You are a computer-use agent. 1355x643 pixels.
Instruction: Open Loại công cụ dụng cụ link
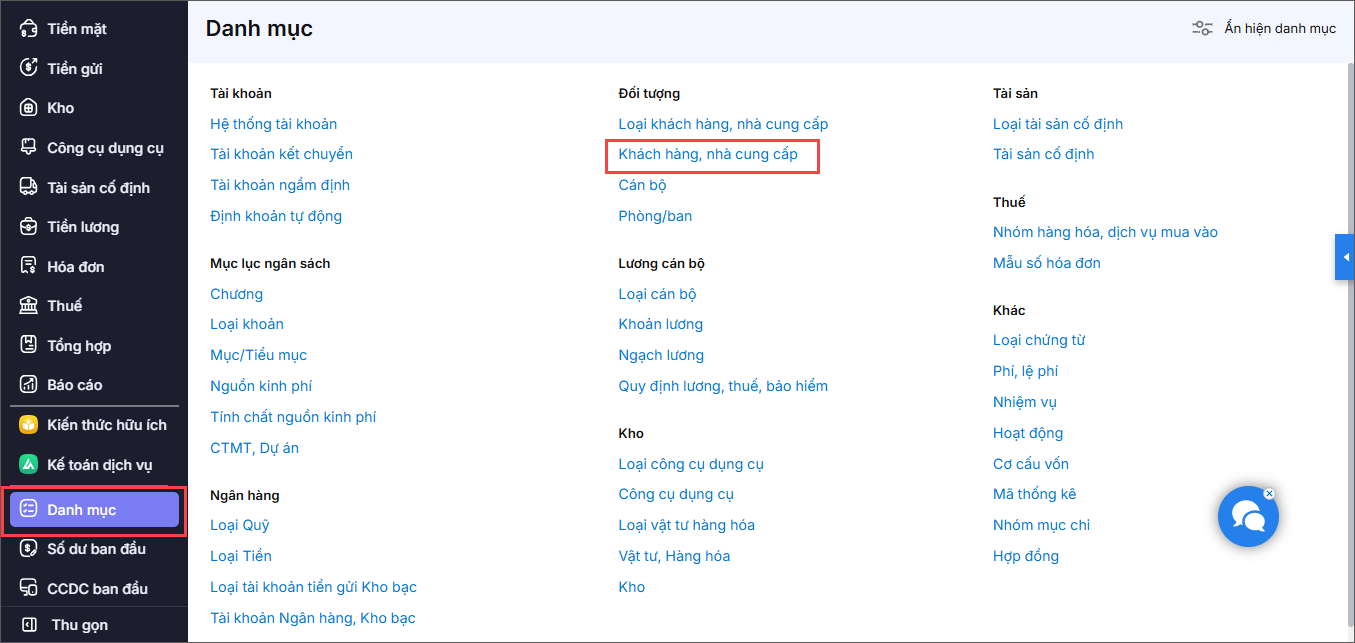click(x=691, y=464)
